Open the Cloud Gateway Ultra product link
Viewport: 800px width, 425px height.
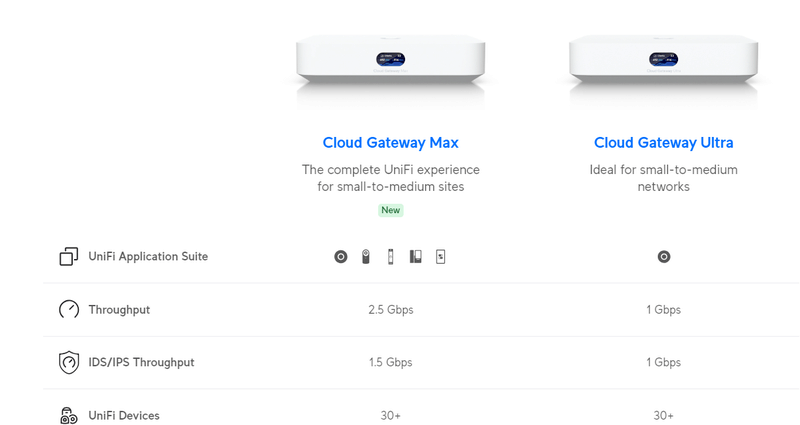coord(663,142)
